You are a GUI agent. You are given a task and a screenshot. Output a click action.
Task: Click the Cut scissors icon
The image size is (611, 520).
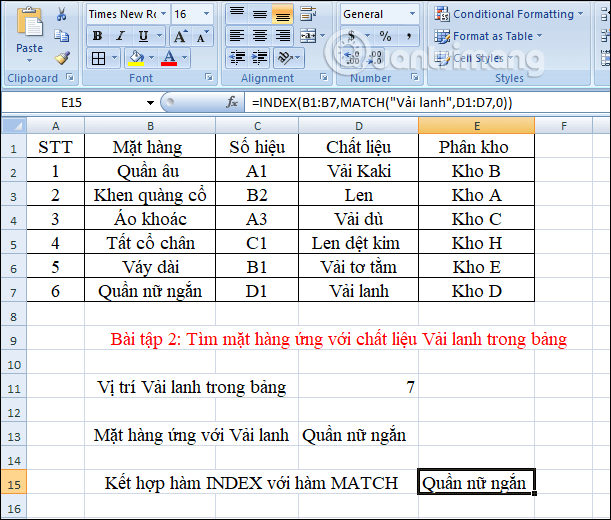coord(62,14)
